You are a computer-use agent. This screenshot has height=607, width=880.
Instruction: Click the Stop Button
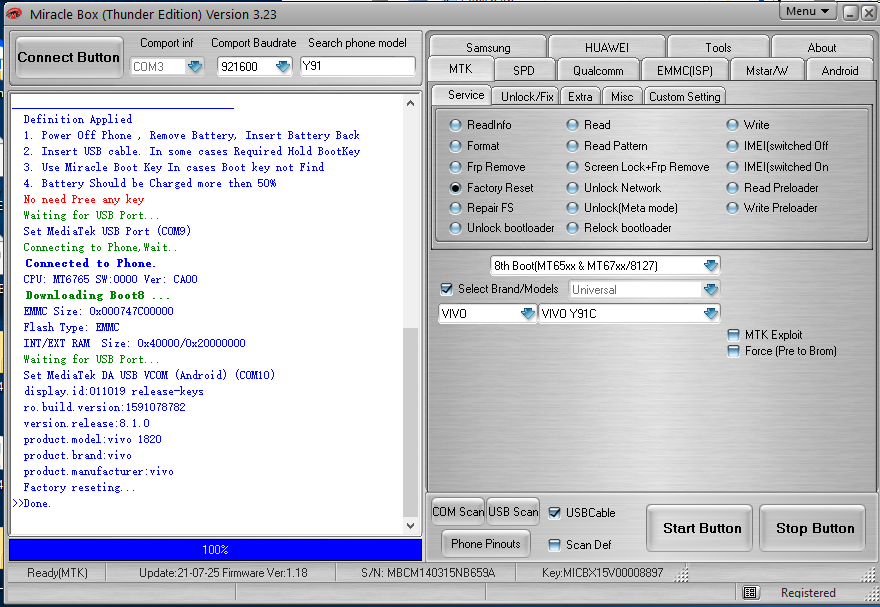tap(812, 528)
